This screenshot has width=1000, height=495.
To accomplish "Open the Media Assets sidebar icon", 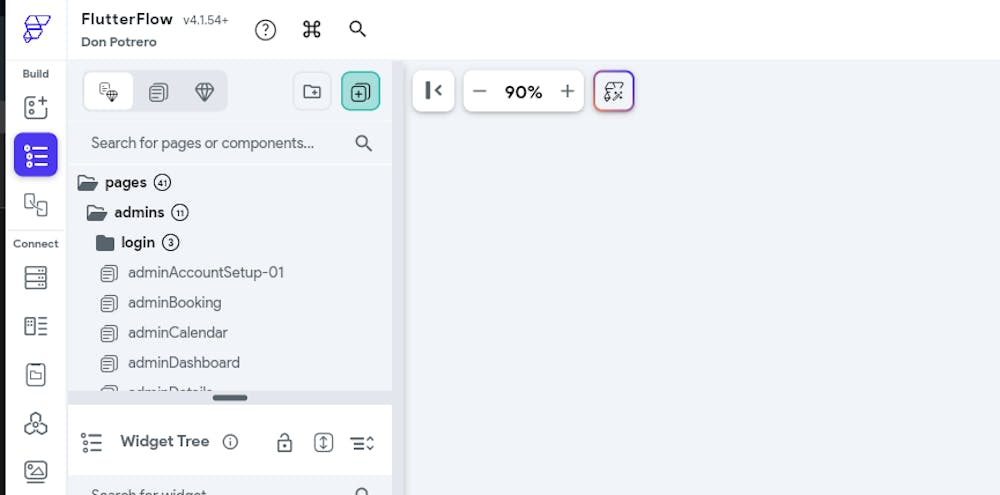I will tap(36, 470).
